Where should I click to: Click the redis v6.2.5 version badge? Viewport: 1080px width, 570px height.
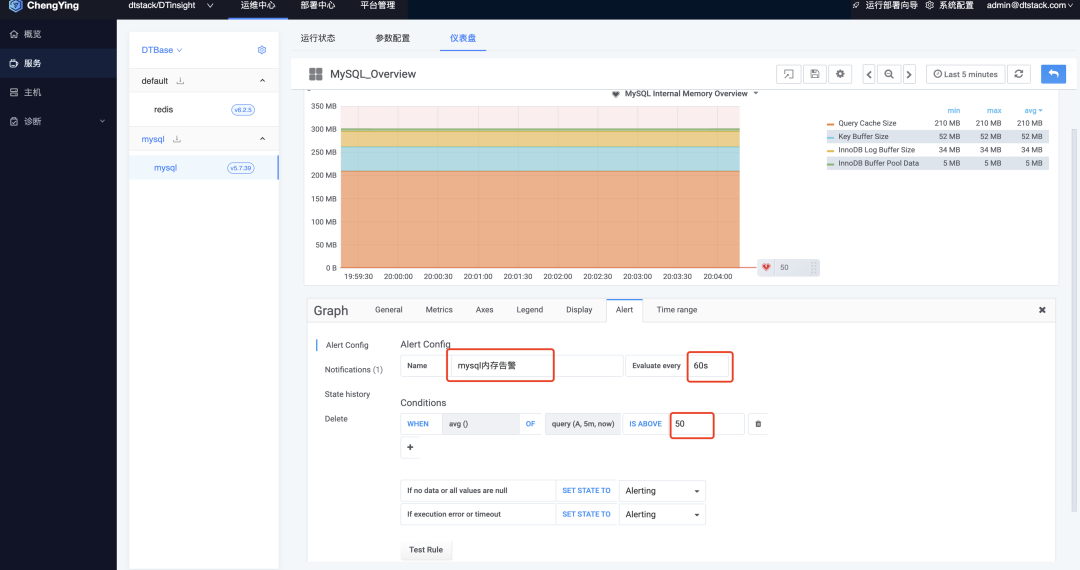pos(242,109)
